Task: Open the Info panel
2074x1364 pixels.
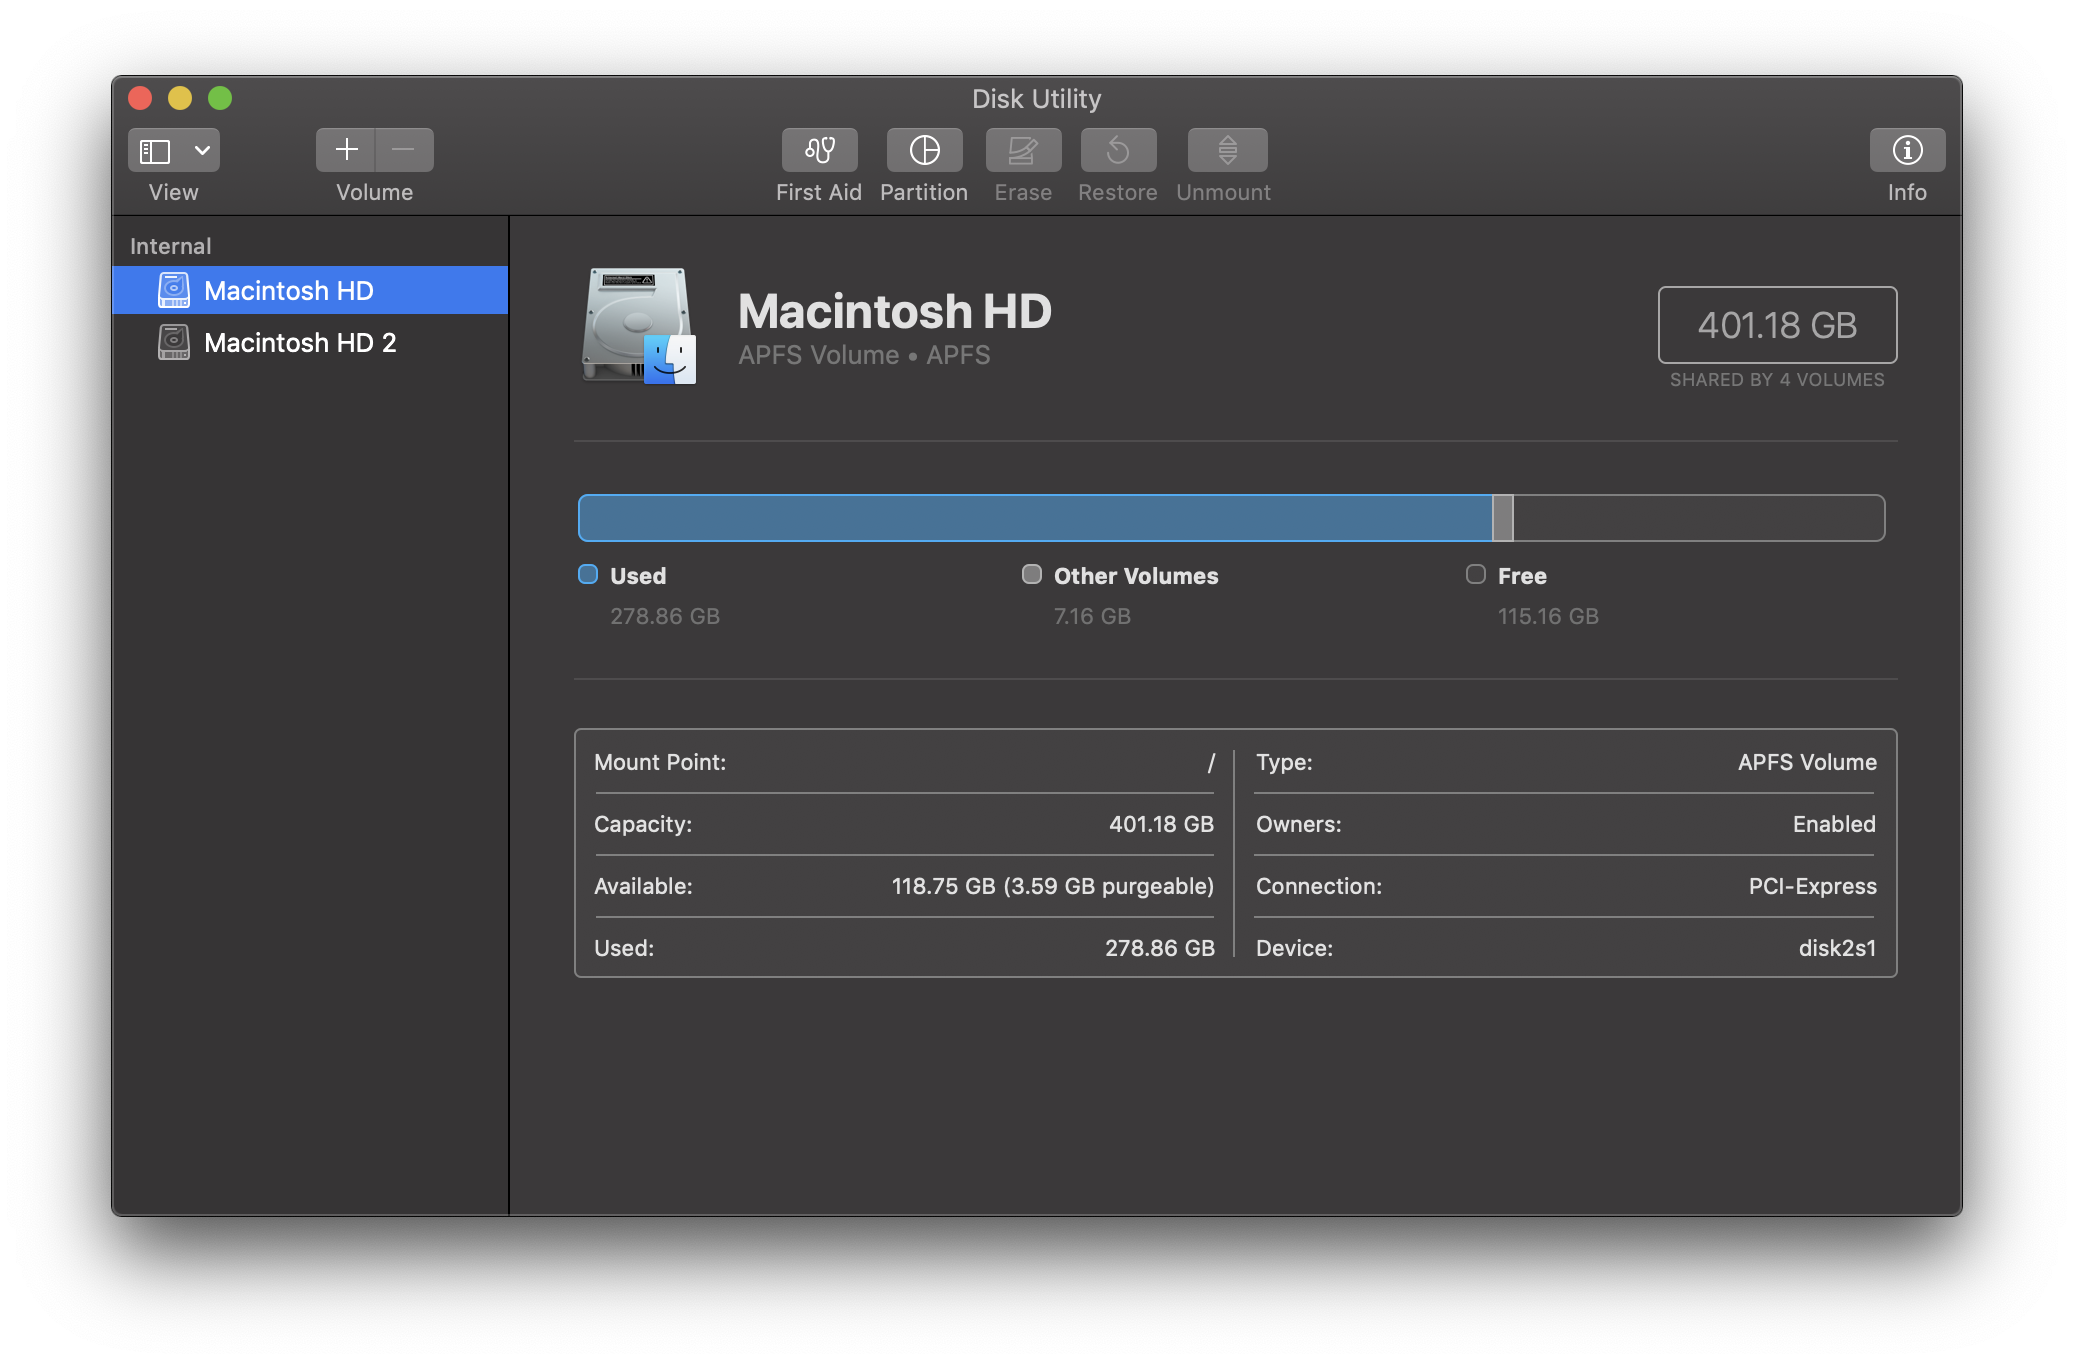Action: coord(1907,150)
